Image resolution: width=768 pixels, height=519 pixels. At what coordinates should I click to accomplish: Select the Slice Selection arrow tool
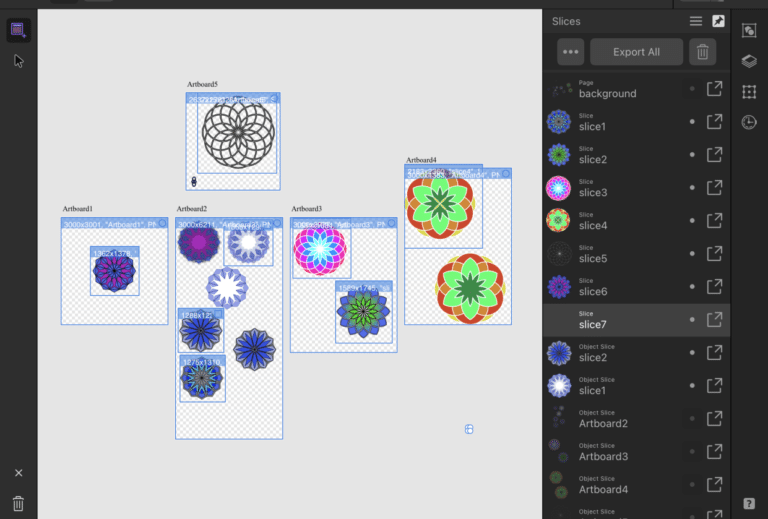point(18,61)
